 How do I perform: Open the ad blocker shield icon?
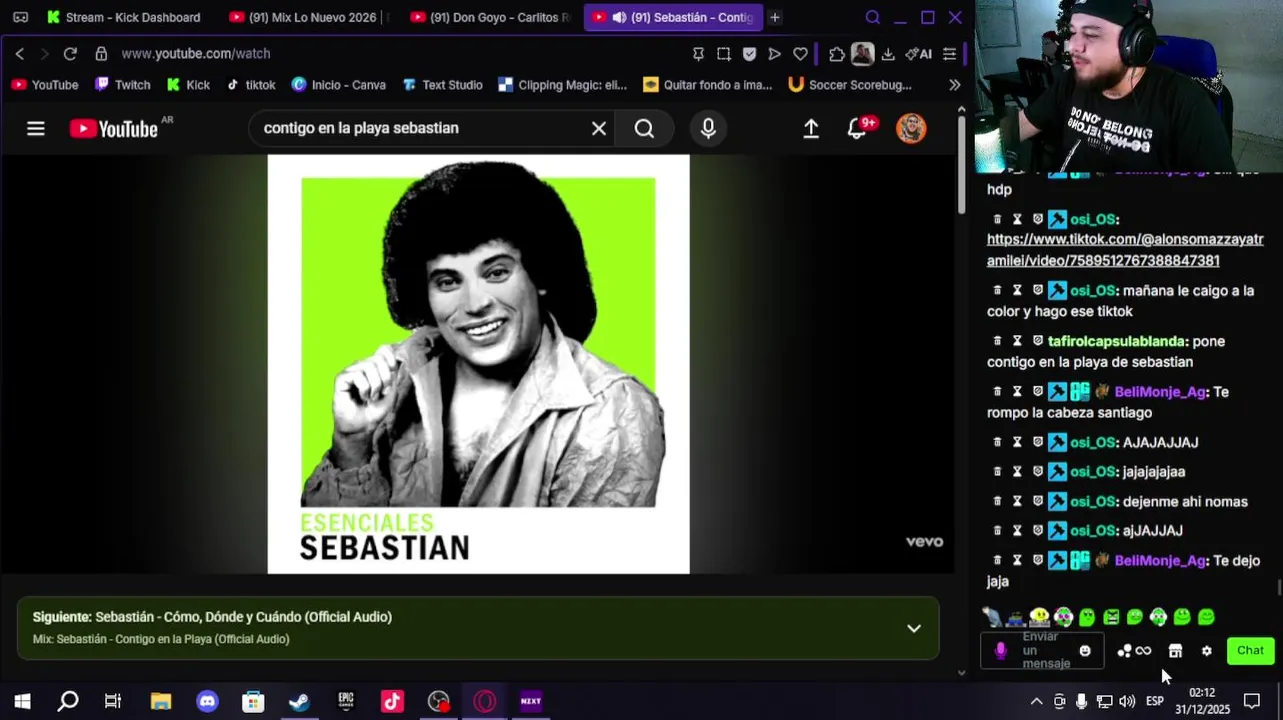coord(749,54)
